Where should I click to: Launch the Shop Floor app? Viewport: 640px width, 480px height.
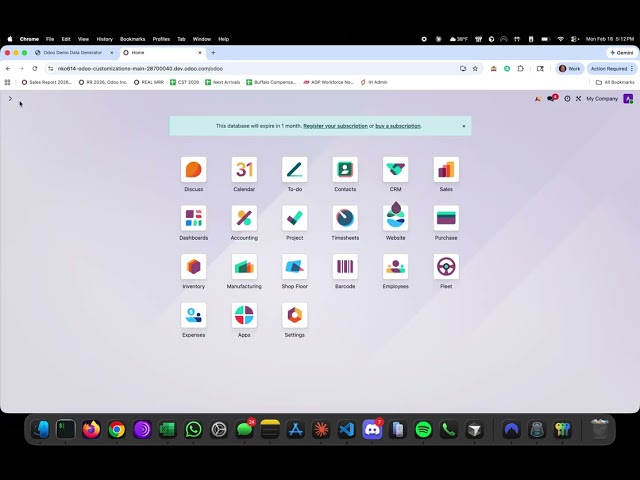pyautogui.click(x=294, y=267)
